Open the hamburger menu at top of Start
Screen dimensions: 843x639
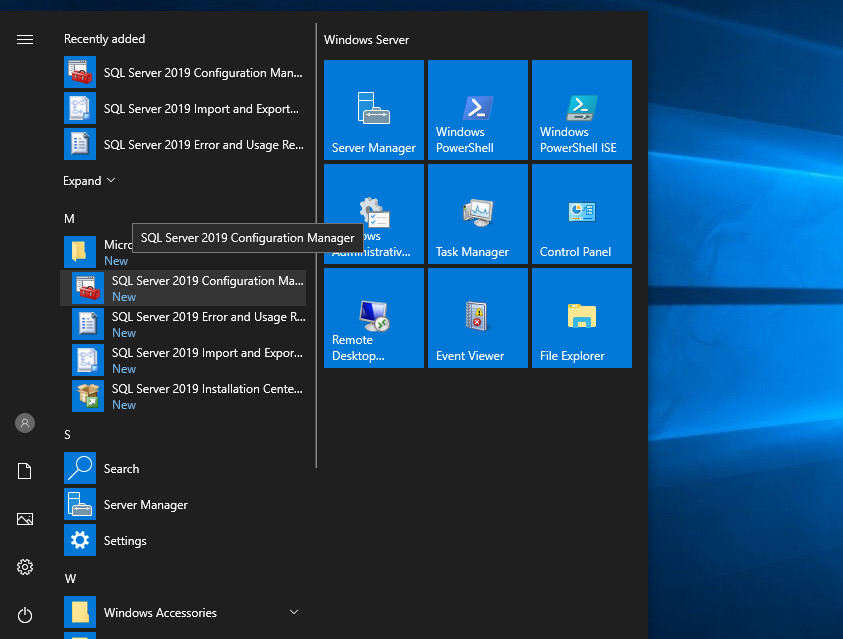point(25,40)
